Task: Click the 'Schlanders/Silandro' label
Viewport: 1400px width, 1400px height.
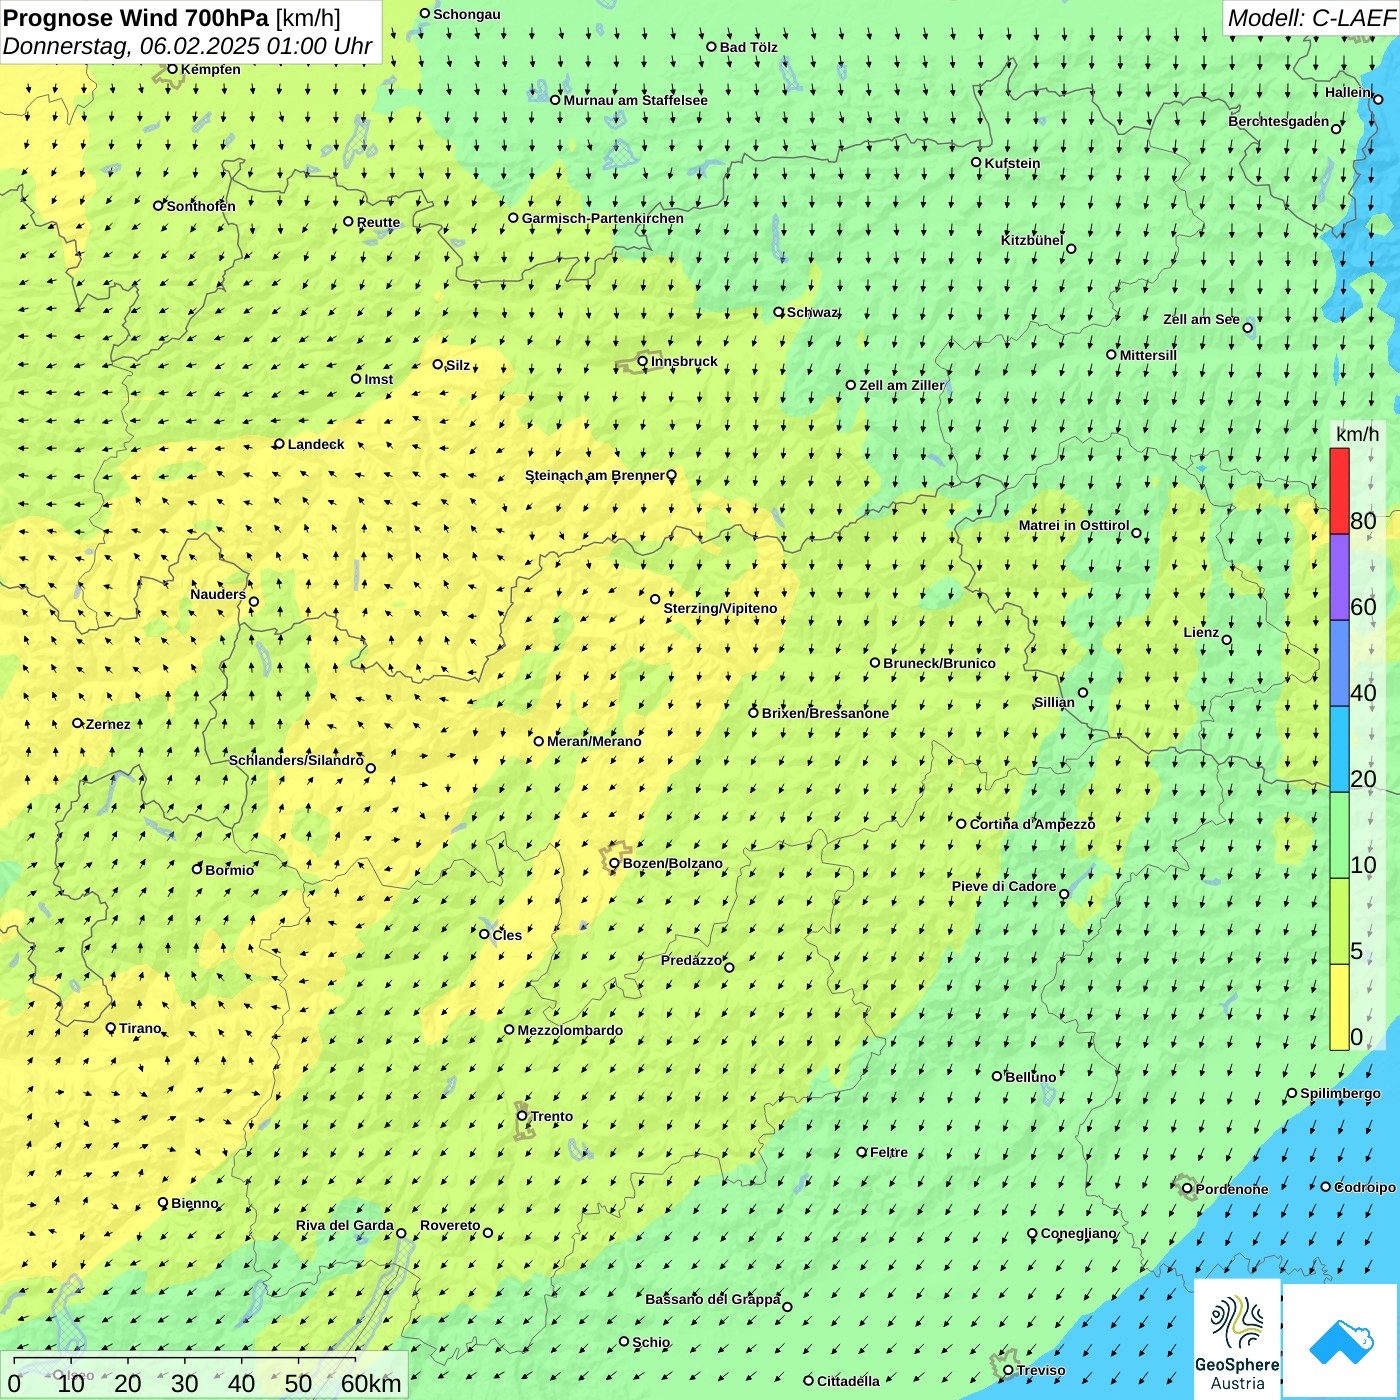Action: (296, 760)
